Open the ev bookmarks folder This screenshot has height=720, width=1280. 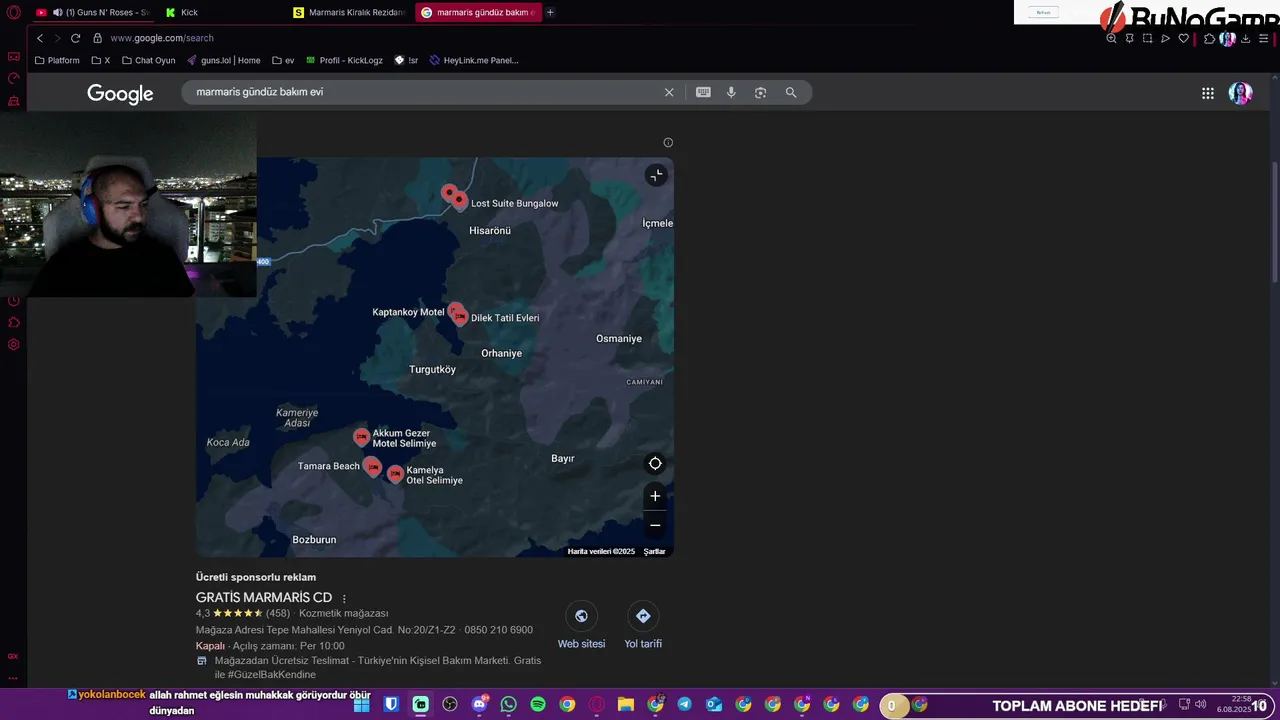[x=283, y=60]
